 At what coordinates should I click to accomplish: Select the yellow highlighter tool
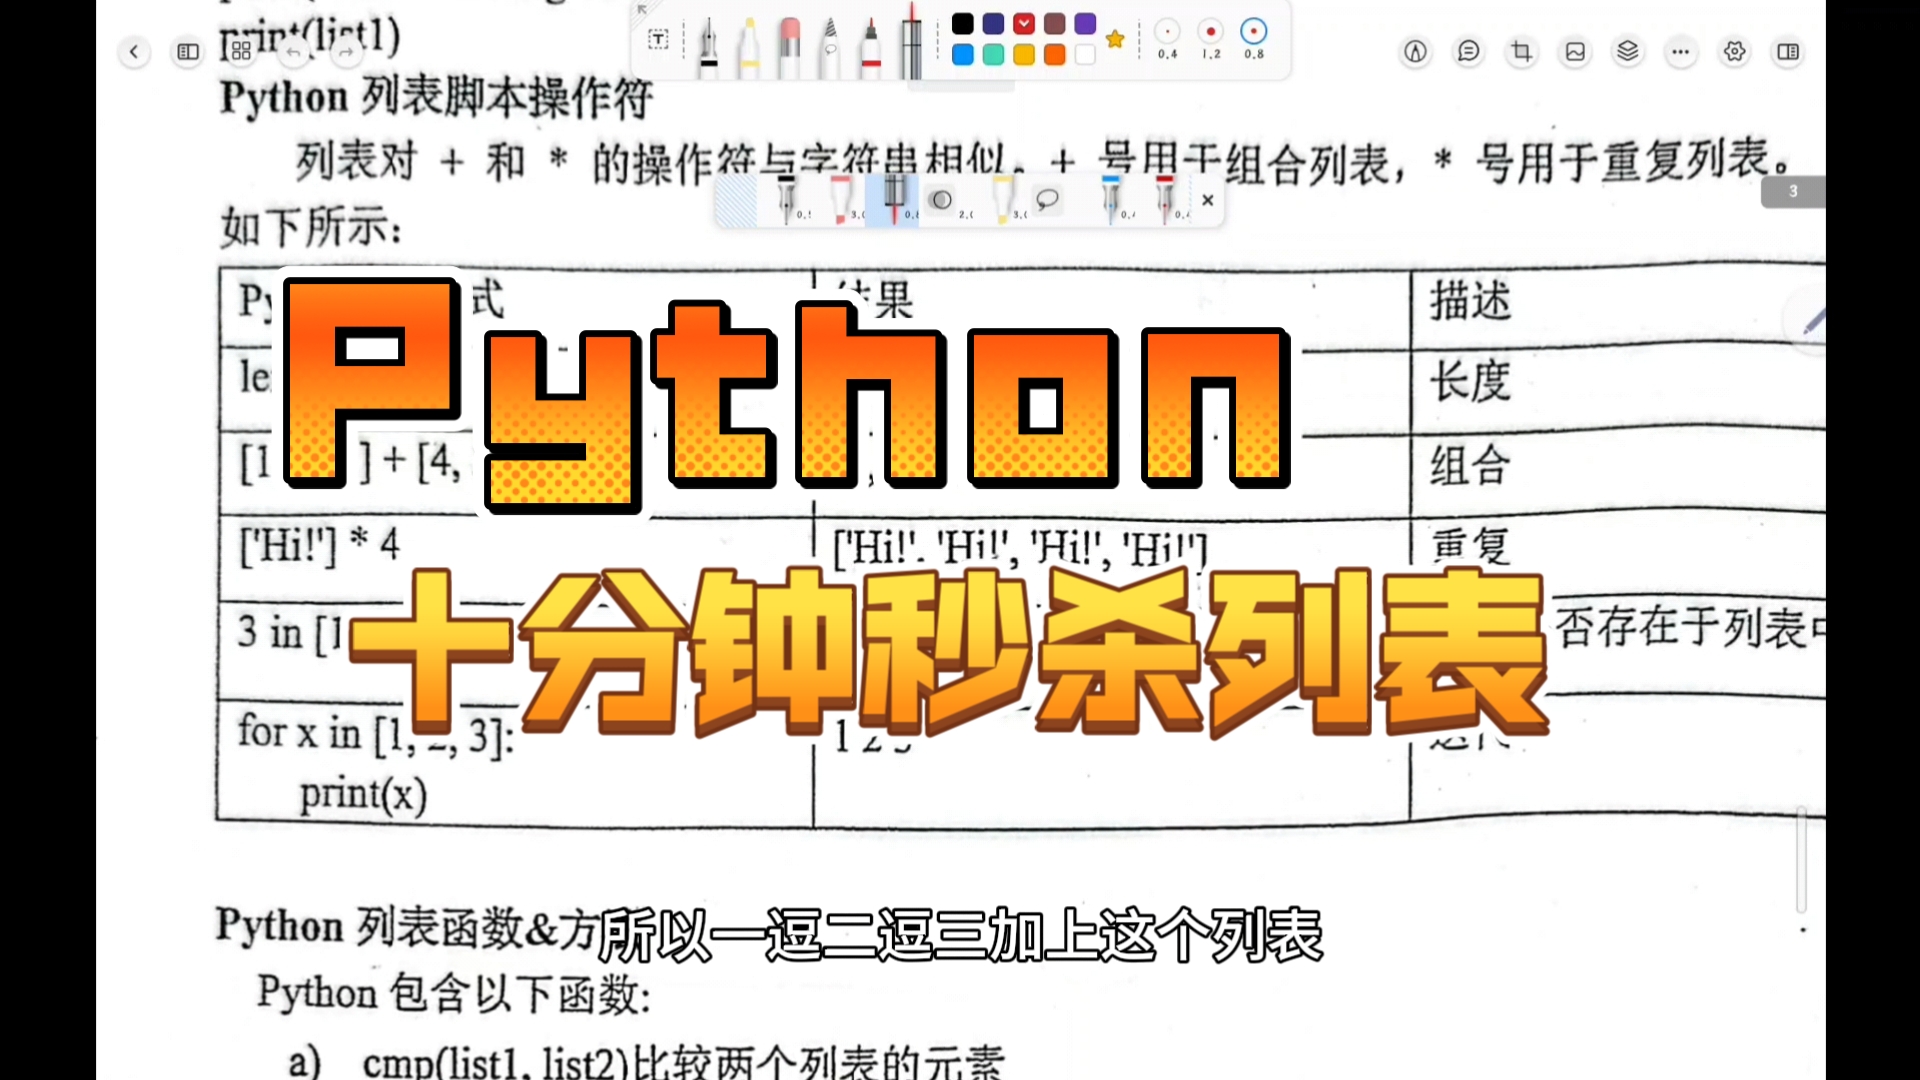tap(748, 47)
